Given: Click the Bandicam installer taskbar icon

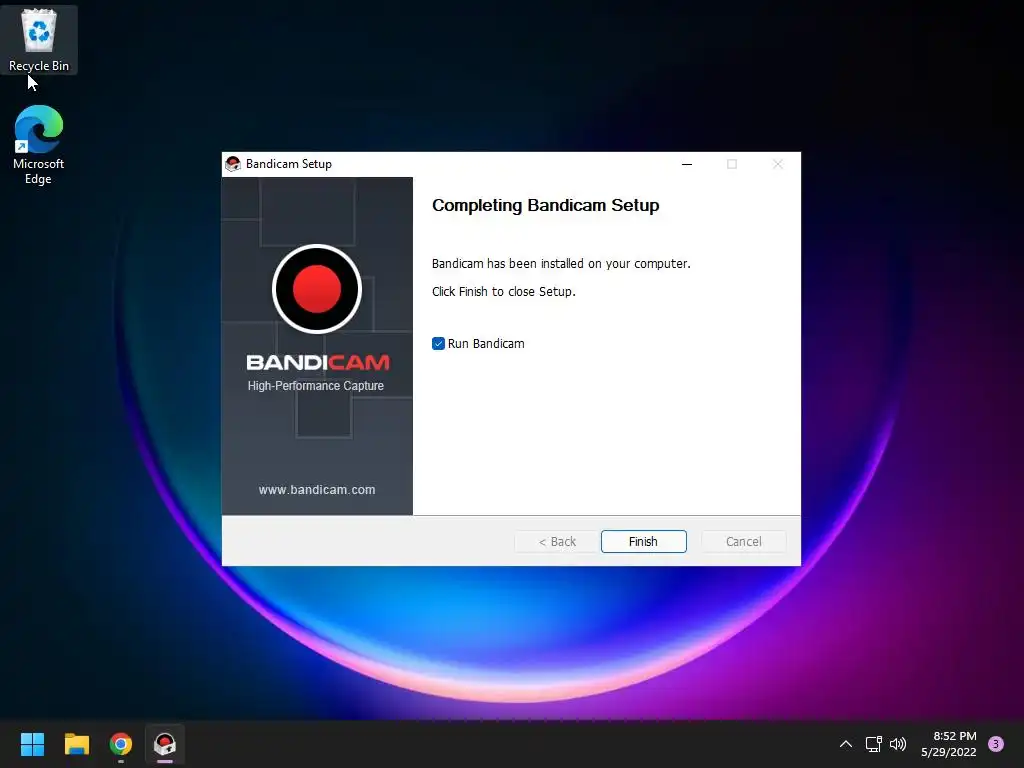Looking at the screenshot, I should [165, 744].
